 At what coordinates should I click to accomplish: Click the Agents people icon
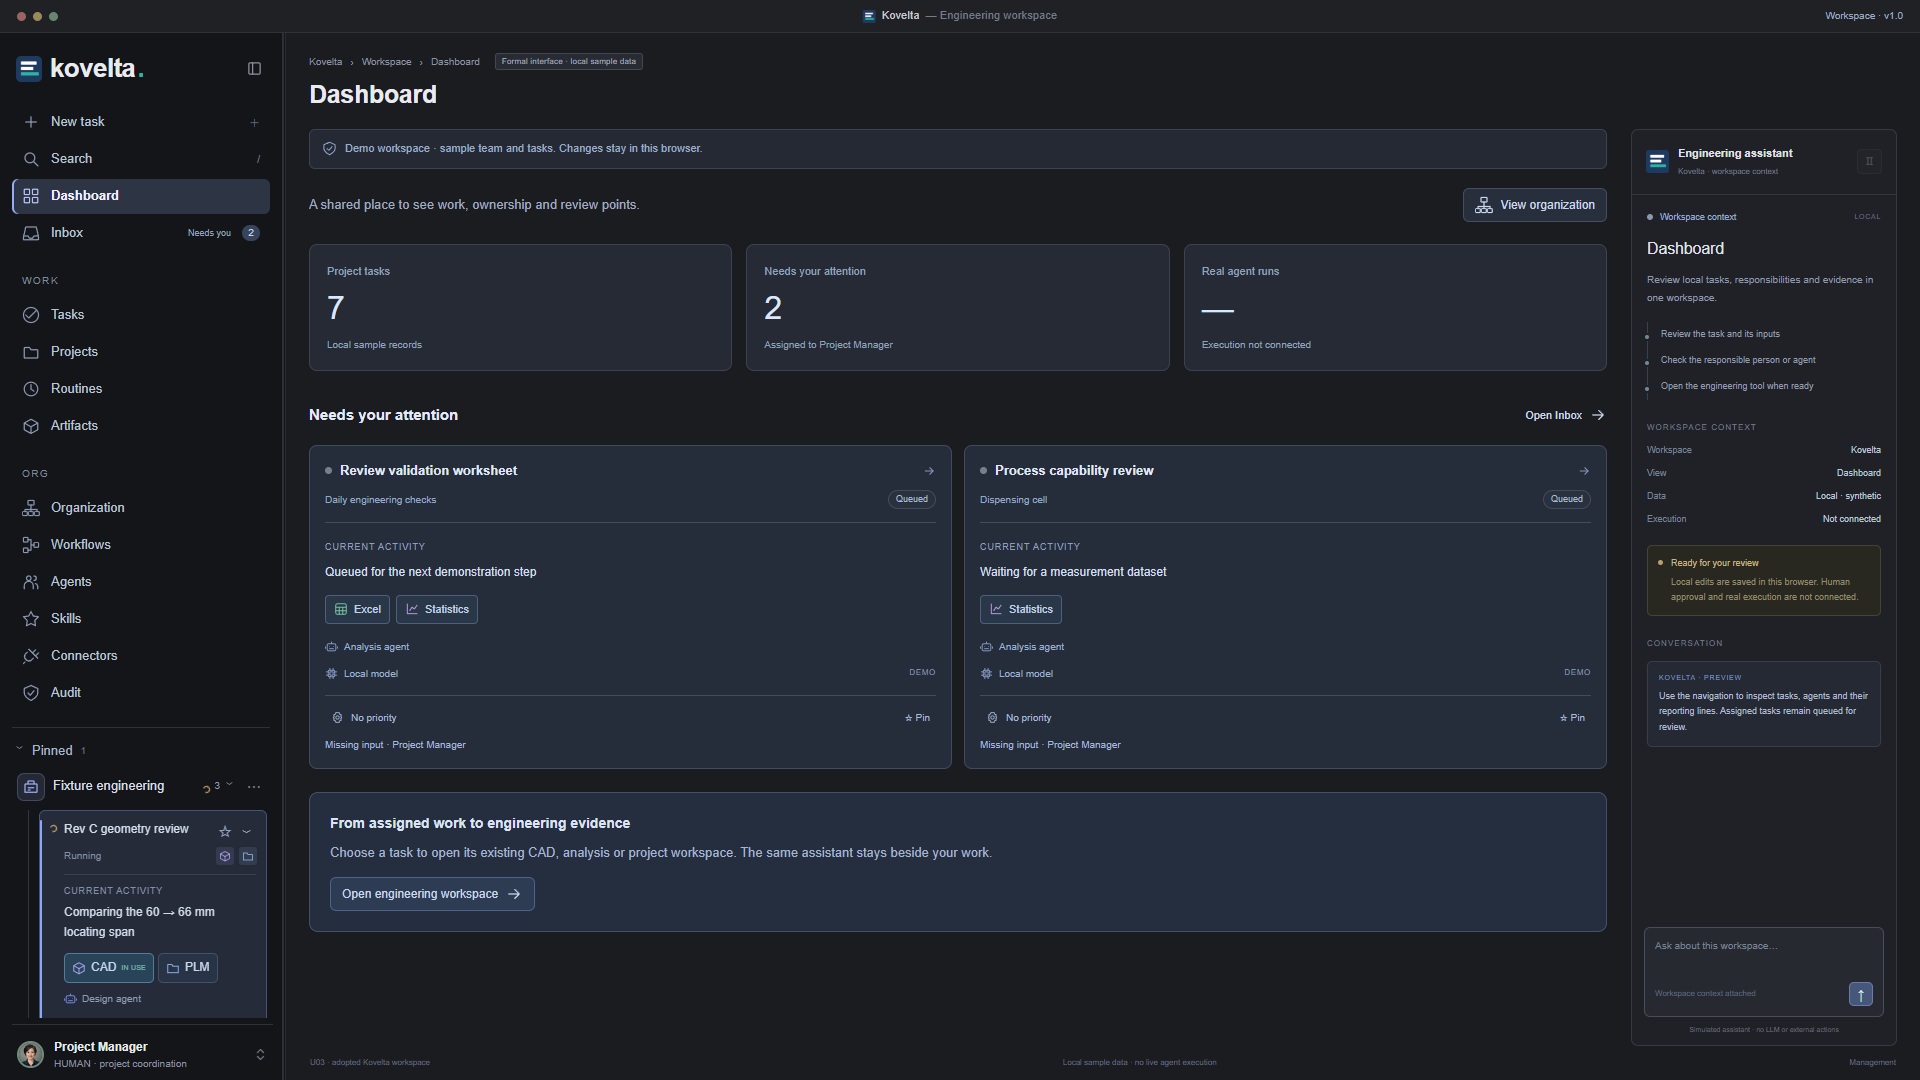(x=31, y=582)
